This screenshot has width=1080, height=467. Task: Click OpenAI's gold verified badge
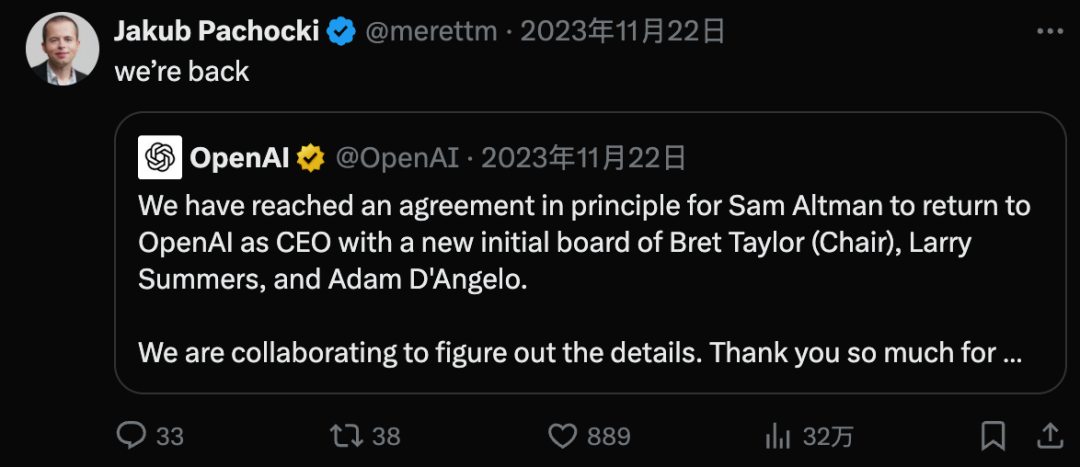[312, 157]
